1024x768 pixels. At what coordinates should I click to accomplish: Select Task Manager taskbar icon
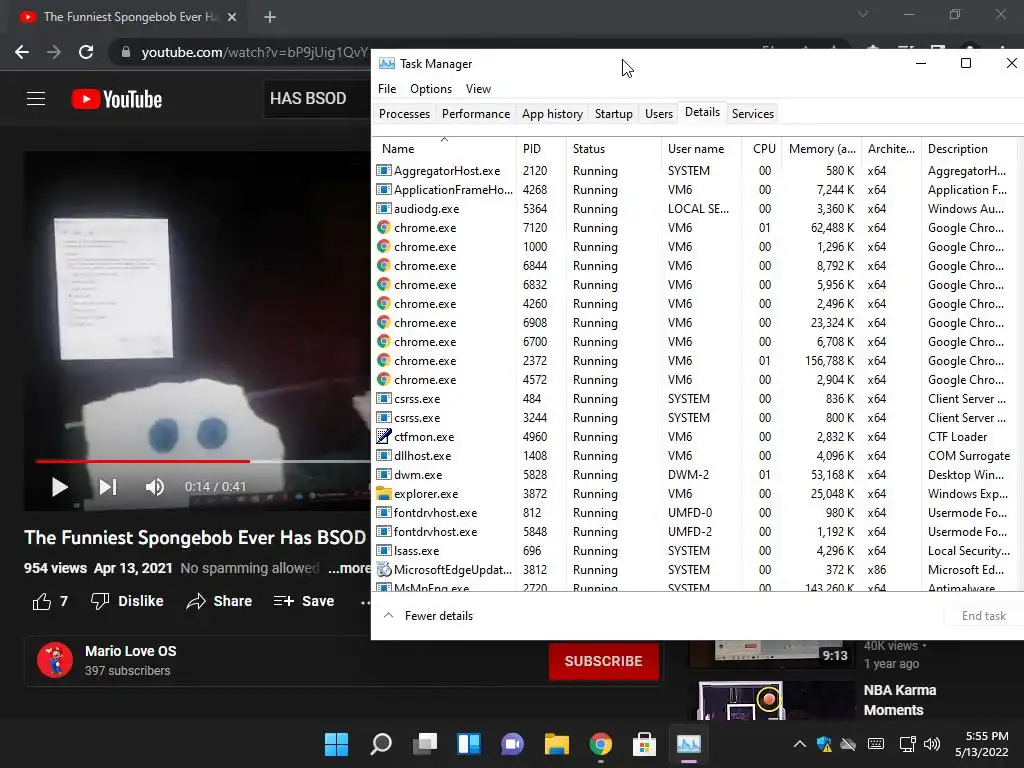(x=688, y=744)
